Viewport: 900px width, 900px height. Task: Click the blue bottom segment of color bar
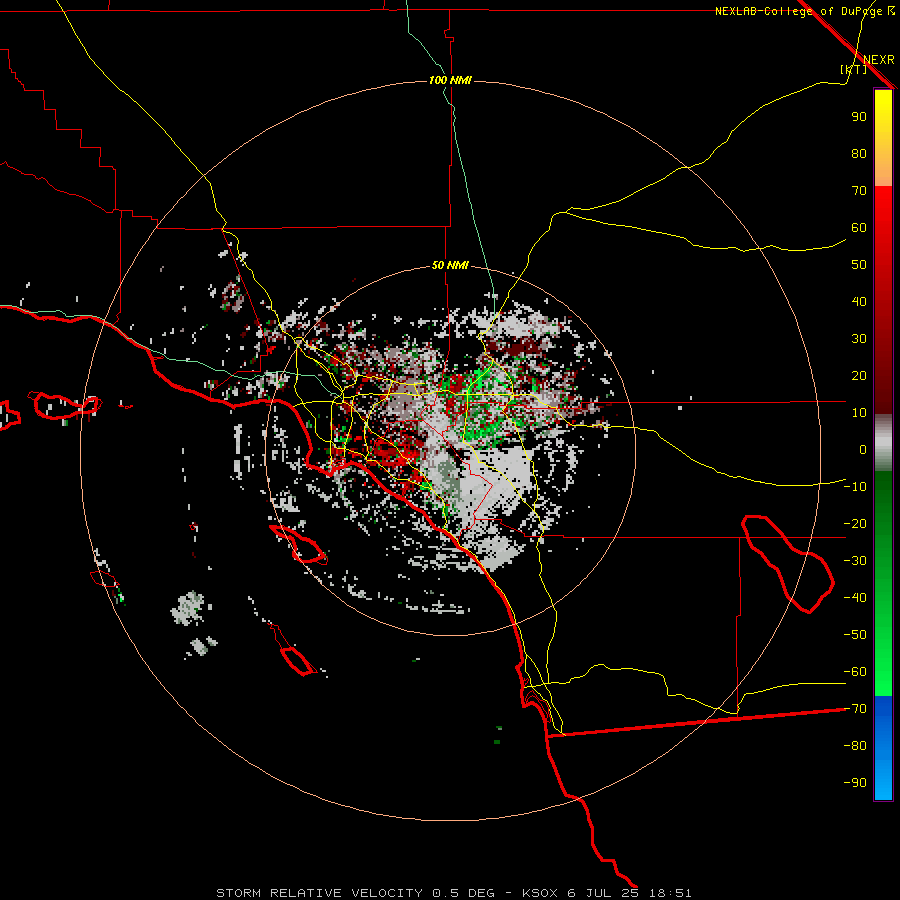[883, 748]
